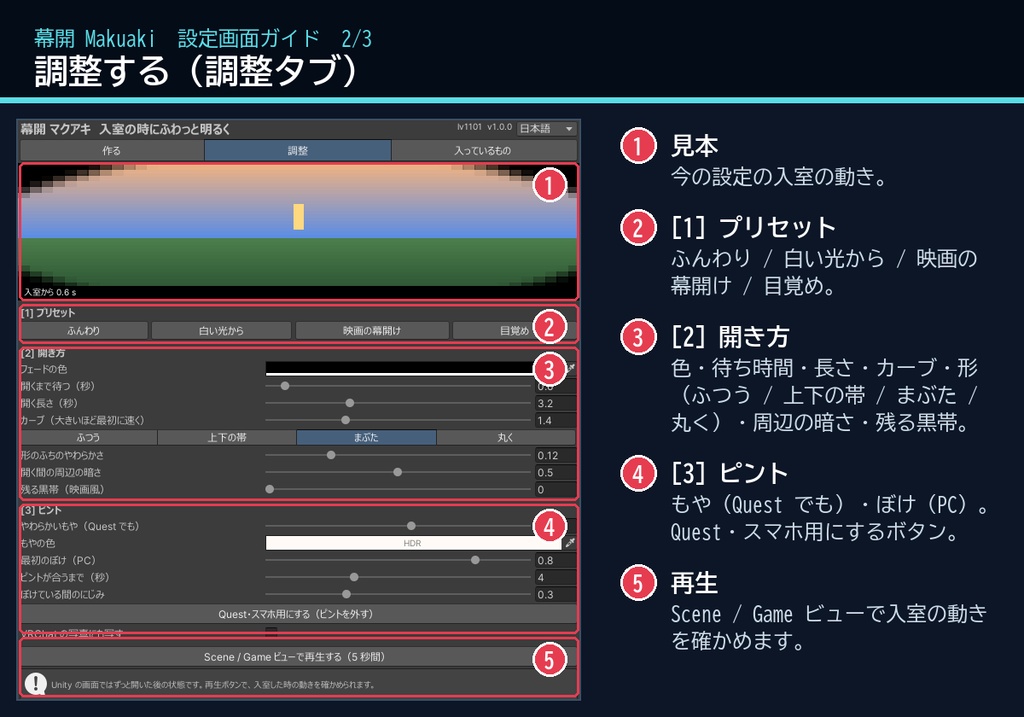This screenshot has height=717, width=1024.
Task: Click the 最初のぼけ value field 0.8
Action: 555,560
